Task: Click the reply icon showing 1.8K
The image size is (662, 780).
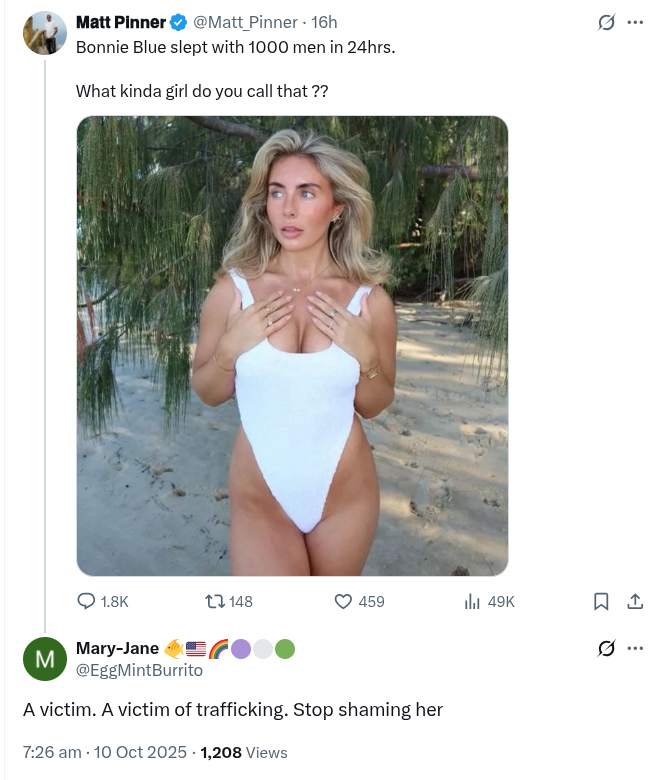Action: point(88,601)
